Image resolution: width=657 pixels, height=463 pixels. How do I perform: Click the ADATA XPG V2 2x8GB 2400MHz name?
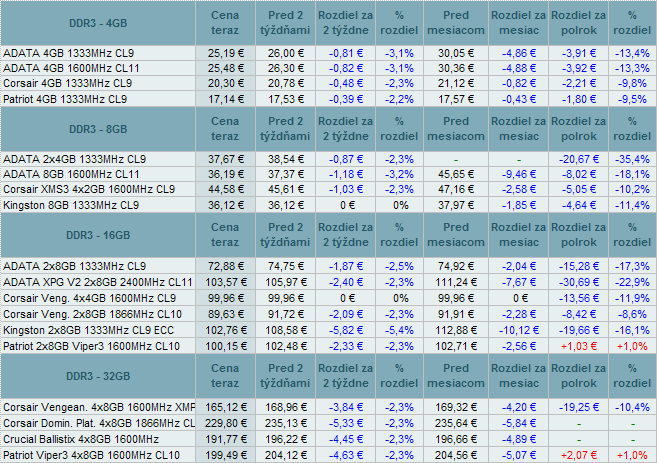click(98, 282)
